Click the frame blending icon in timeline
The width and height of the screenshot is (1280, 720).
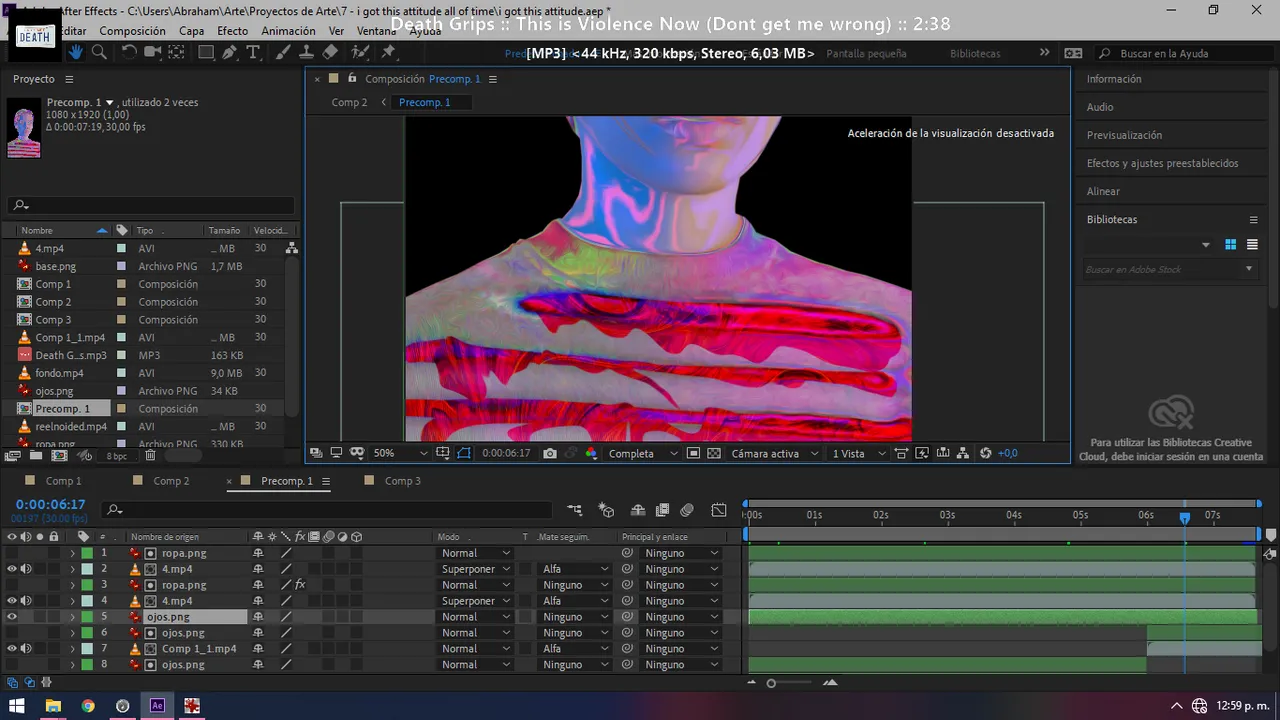pyautogui.click(x=662, y=510)
